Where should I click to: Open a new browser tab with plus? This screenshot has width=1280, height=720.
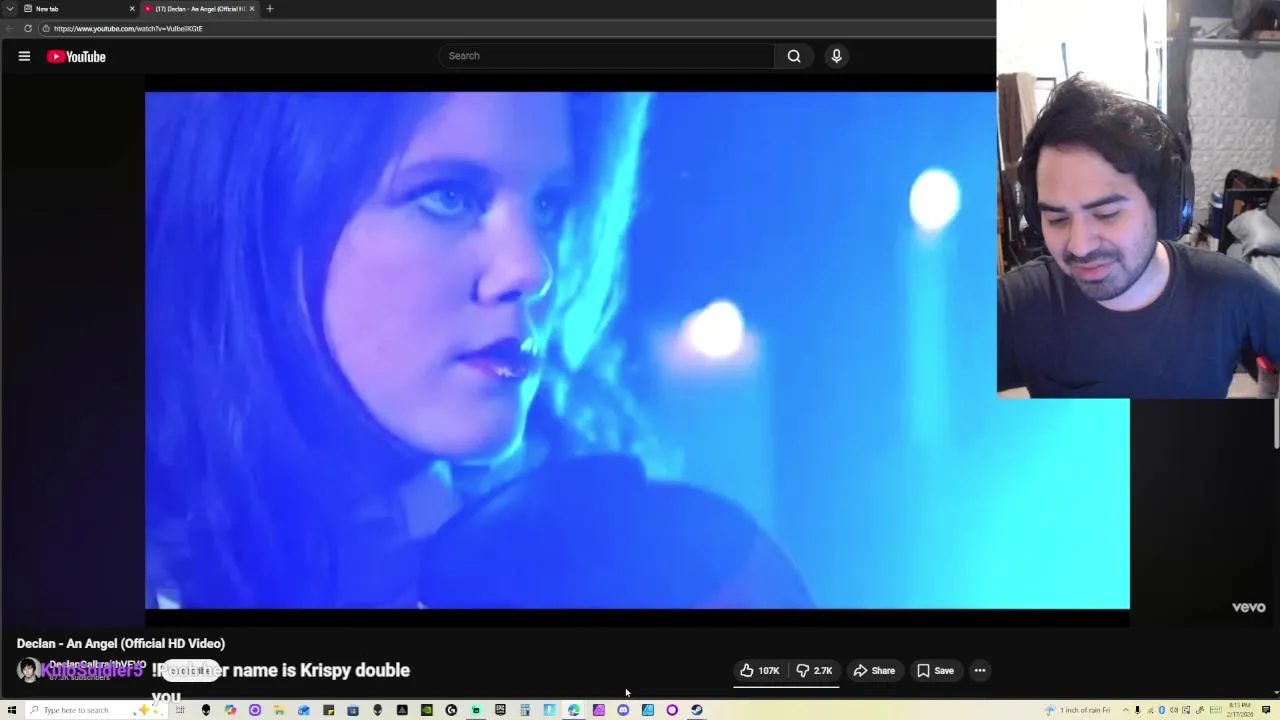tap(269, 9)
